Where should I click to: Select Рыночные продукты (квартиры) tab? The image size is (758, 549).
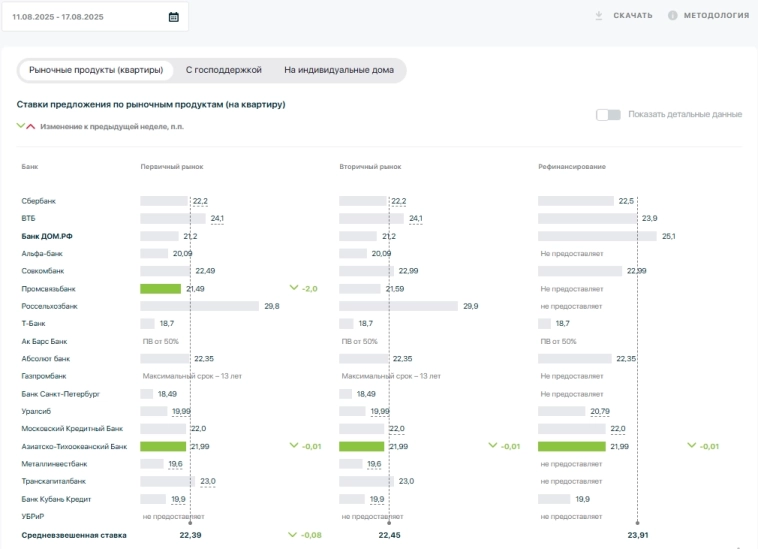[95, 70]
